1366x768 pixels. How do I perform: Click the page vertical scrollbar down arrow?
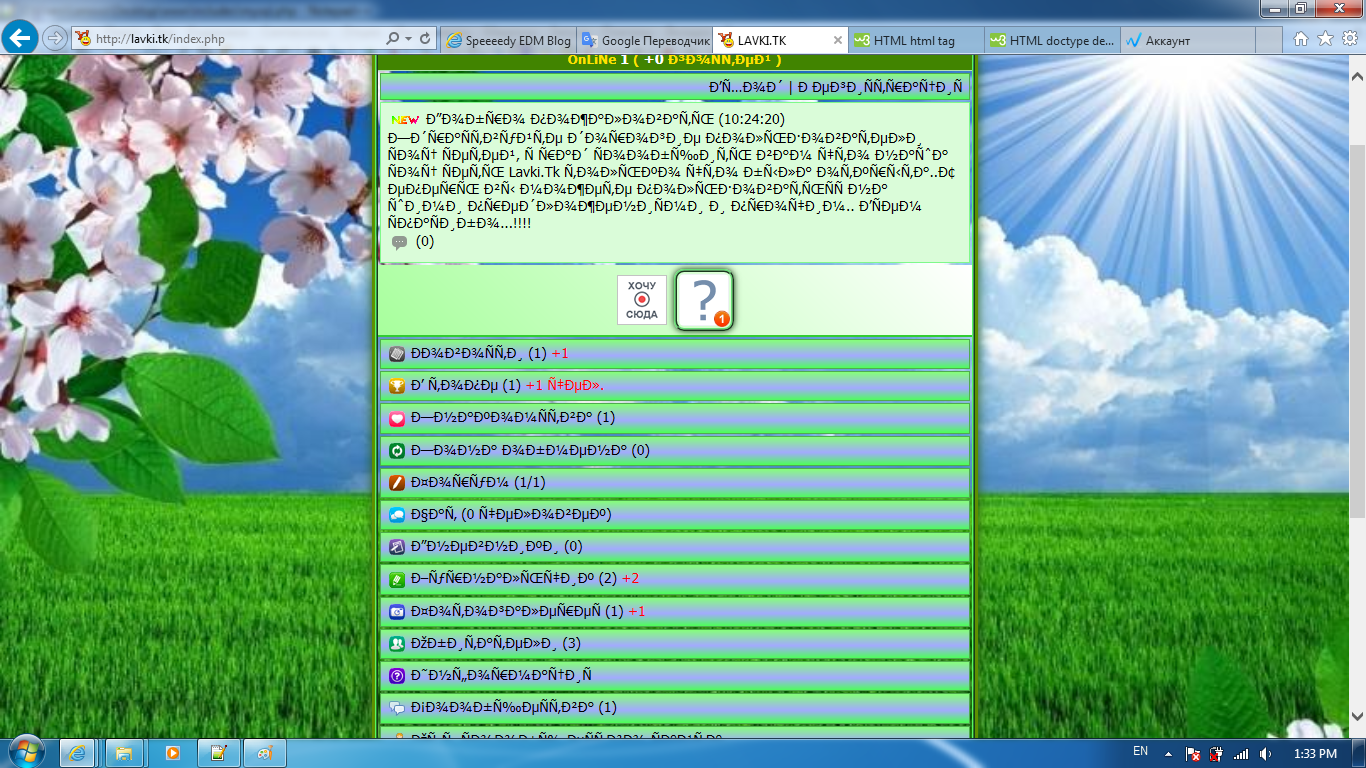pyautogui.click(x=1357, y=716)
